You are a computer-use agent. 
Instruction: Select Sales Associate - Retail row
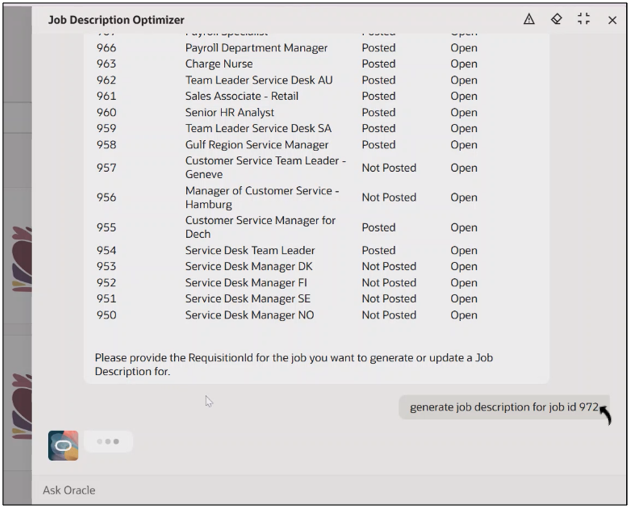pos(242,96)
